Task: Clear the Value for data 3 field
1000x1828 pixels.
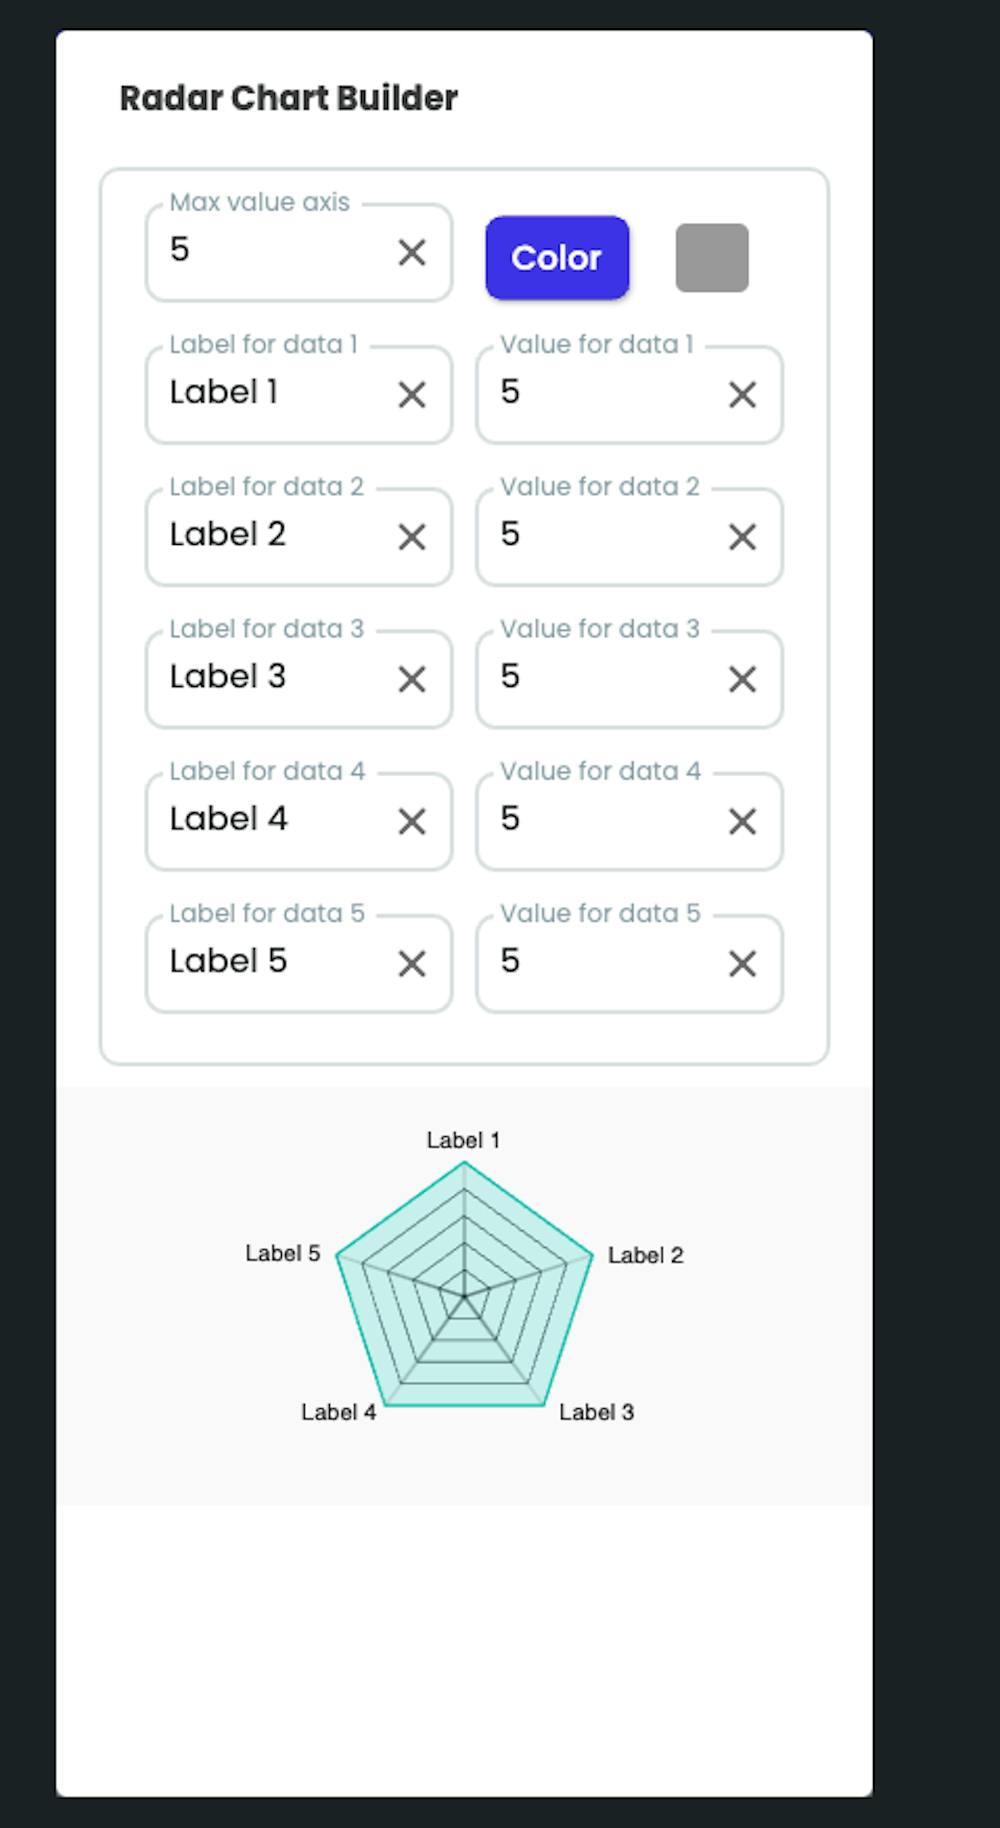Action: (x=742, y=680)
